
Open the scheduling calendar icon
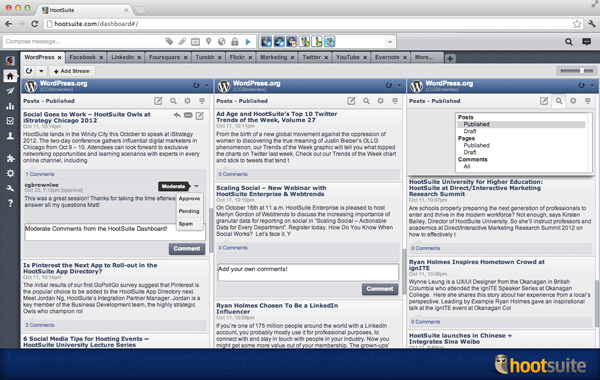point(195,41)
